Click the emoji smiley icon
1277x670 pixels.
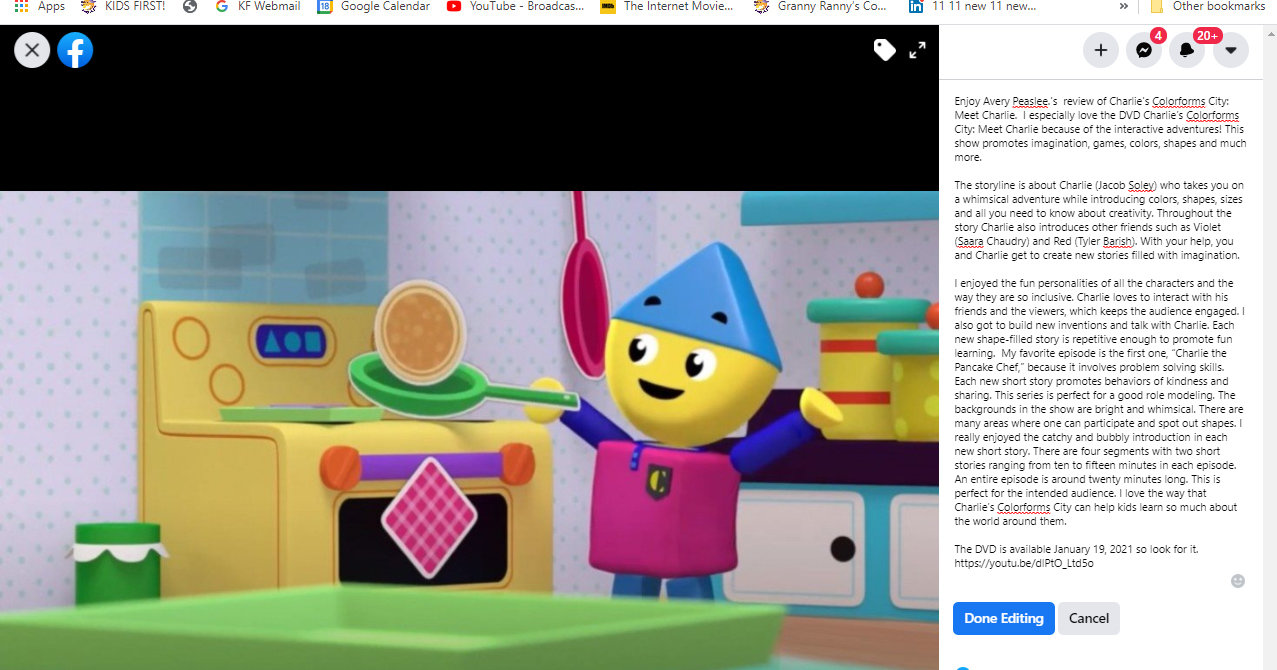[1238, 581]
